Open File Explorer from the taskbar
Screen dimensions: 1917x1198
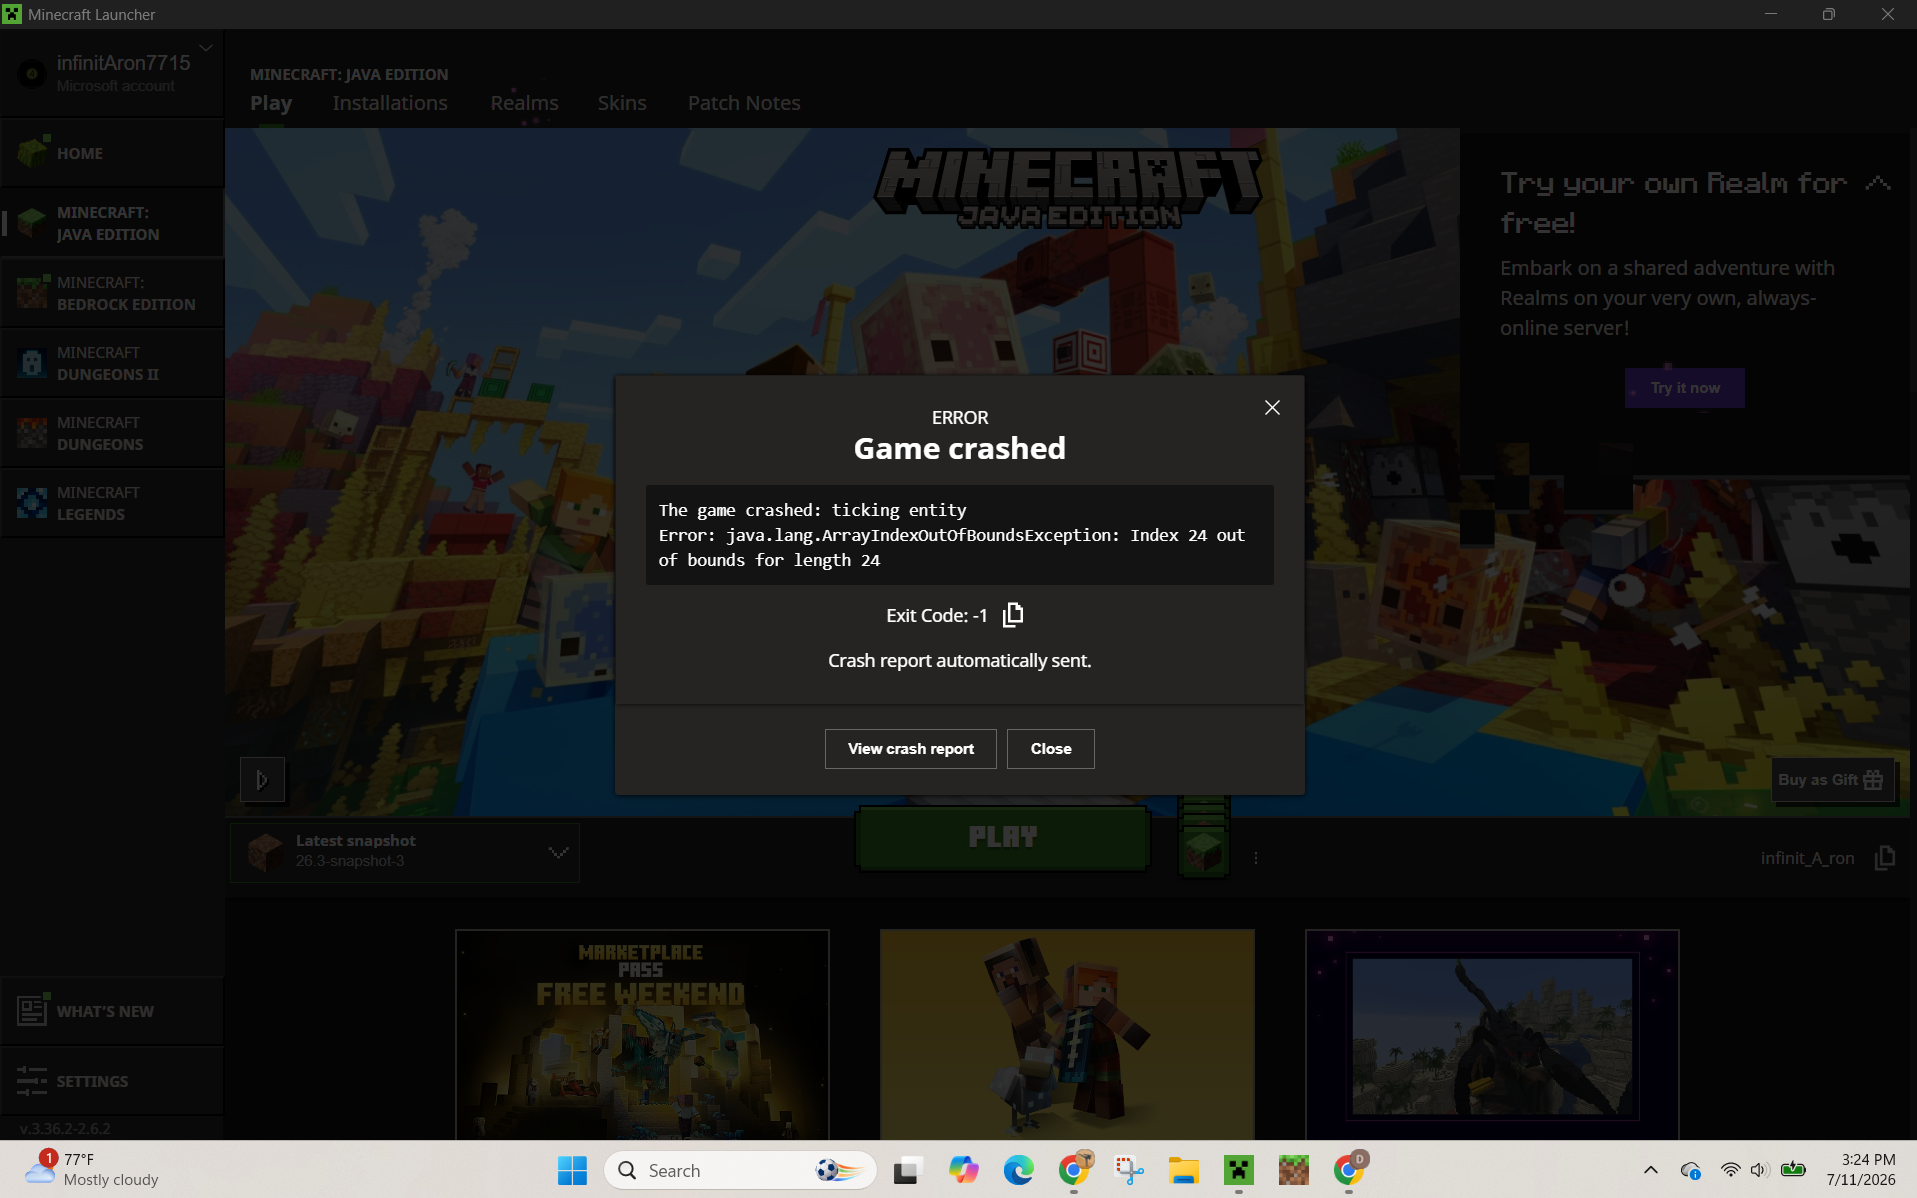(x=1184, y=1170)
